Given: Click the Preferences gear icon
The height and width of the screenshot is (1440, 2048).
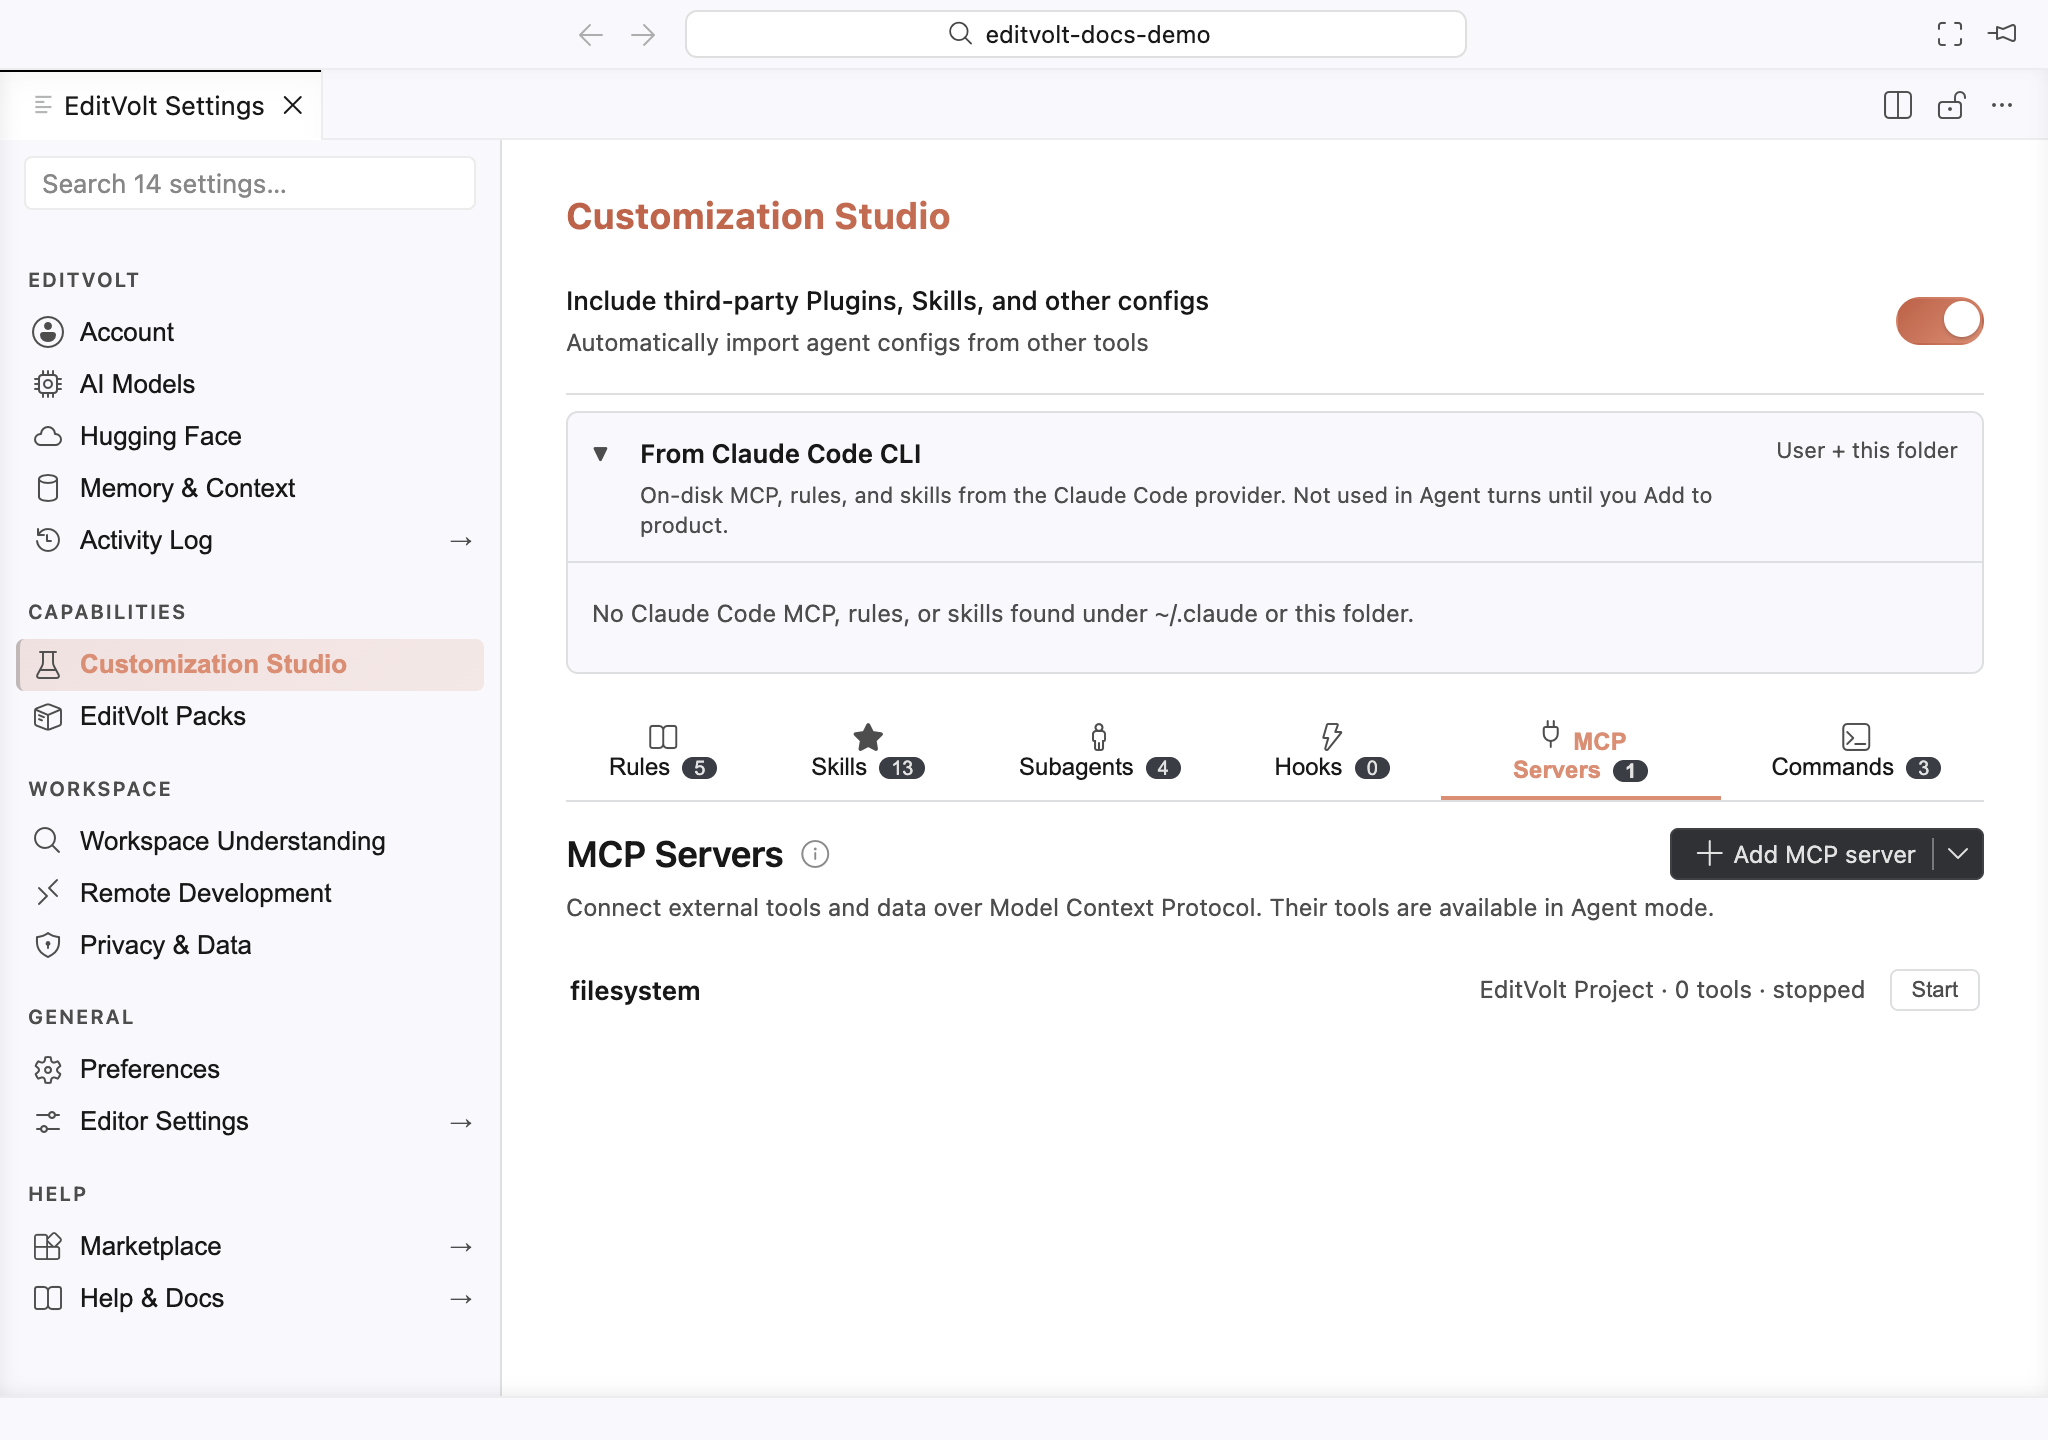Looking at the screenshot, I should (x=48, y=1069).
